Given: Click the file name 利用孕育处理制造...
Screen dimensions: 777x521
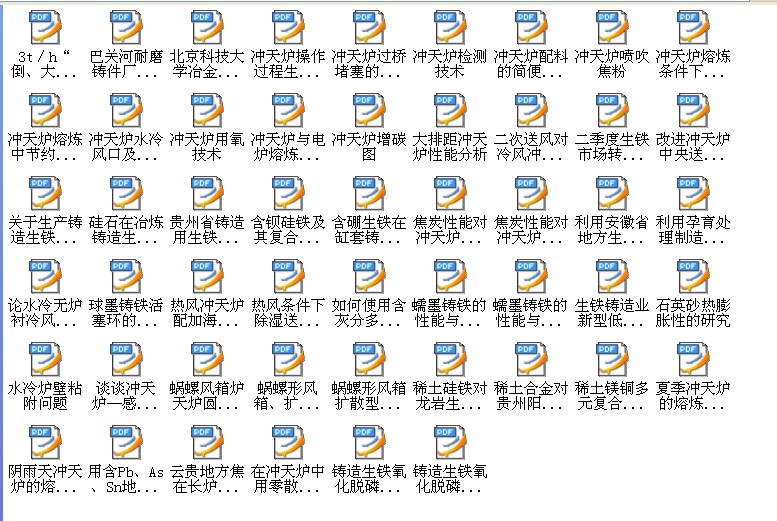Looking at the screenshot, I should coord(693,230).
